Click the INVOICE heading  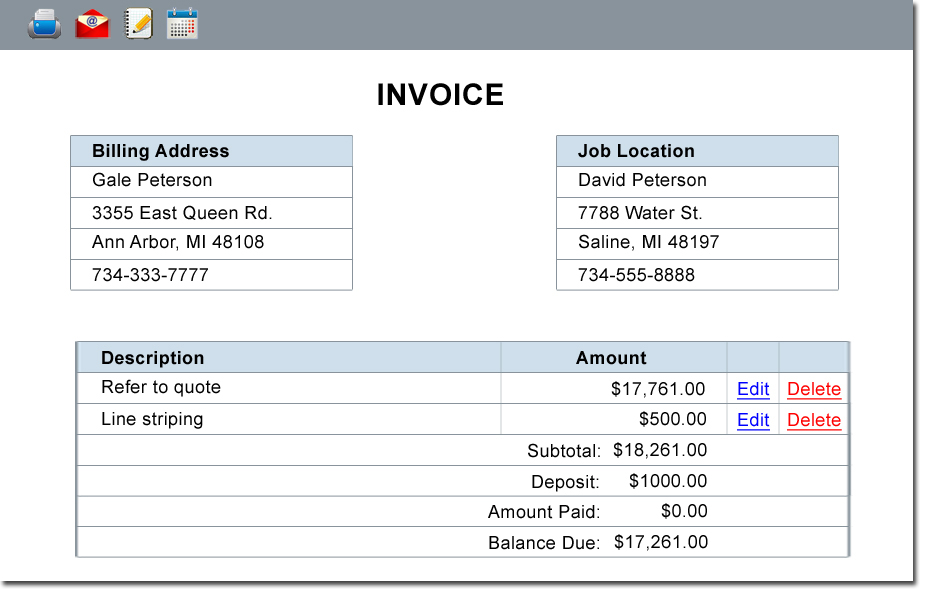440,95
